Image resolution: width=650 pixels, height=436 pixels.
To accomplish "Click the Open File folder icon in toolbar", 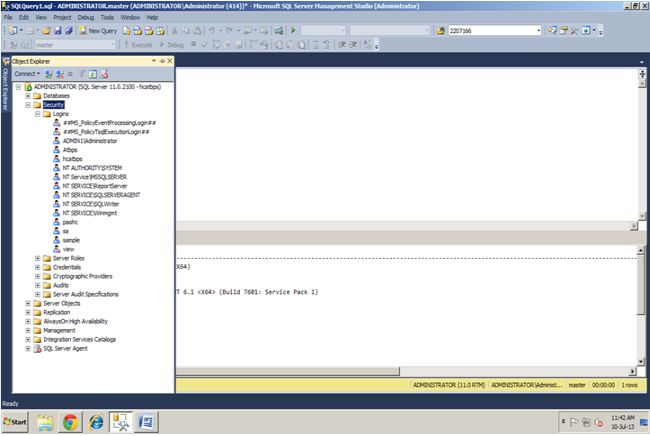I will pos(46,31).
